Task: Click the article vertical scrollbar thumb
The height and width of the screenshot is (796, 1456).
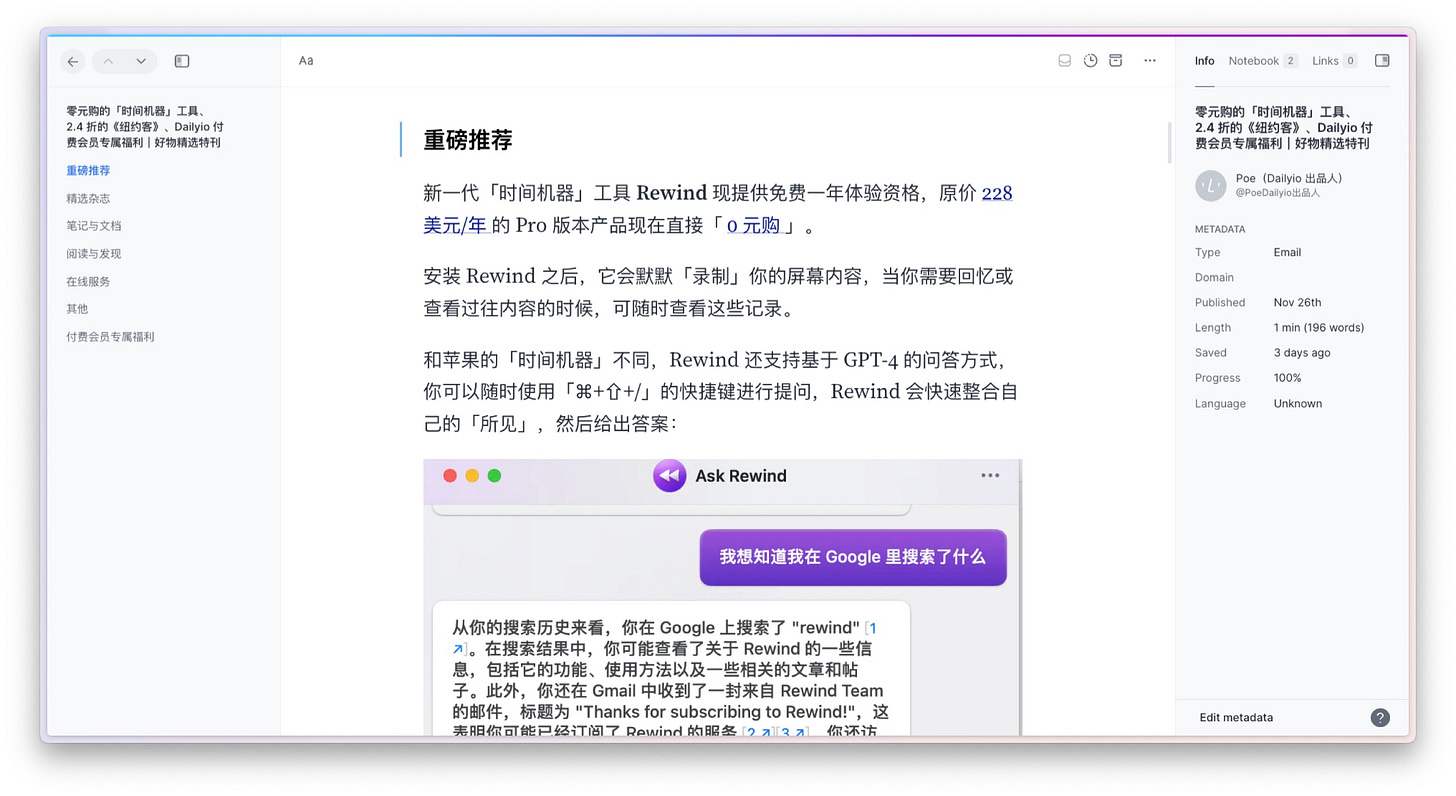Action: (1169, 143)
